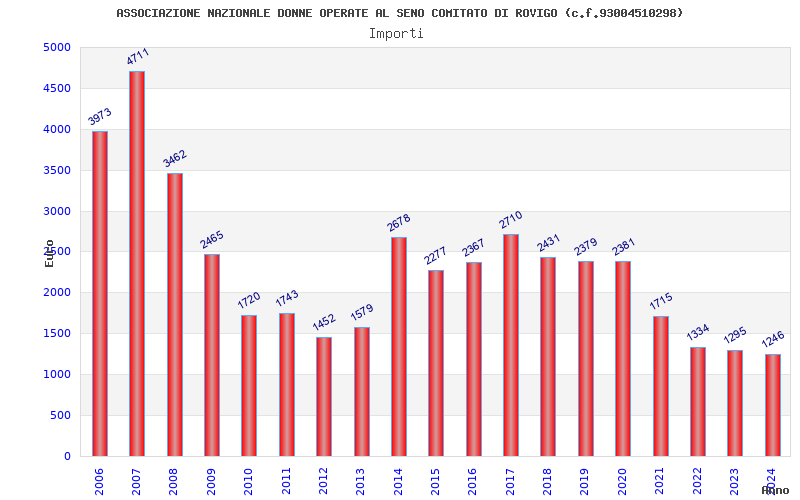800x500 pixels.
Task: Click the x-axis year label 2015
Action: tap(435, 481)
